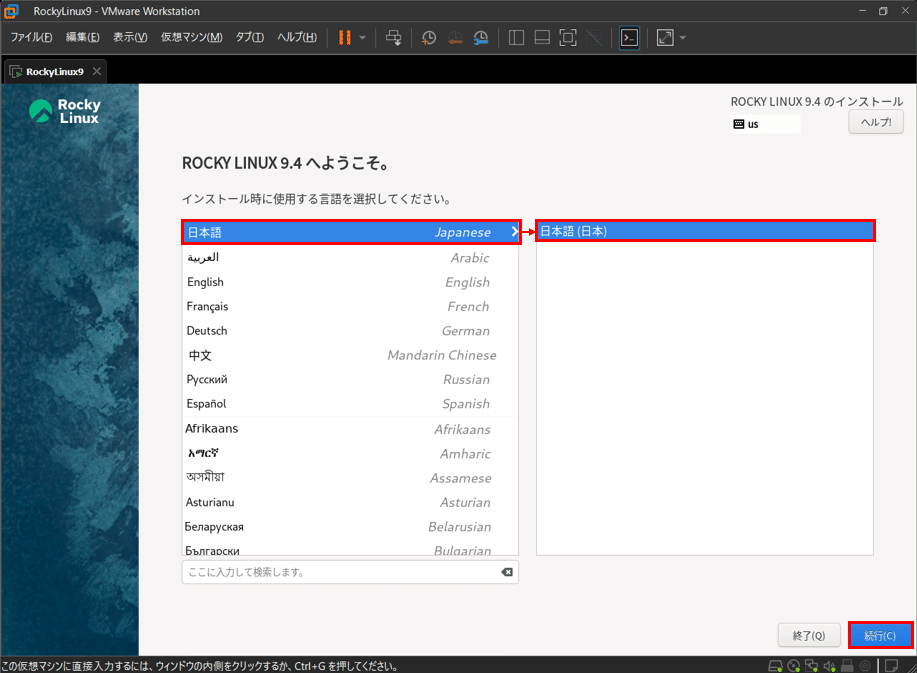Viewport: 917px width, 673px height.
Task: Open the 編集(E) menu
Action: click(82, 37)
